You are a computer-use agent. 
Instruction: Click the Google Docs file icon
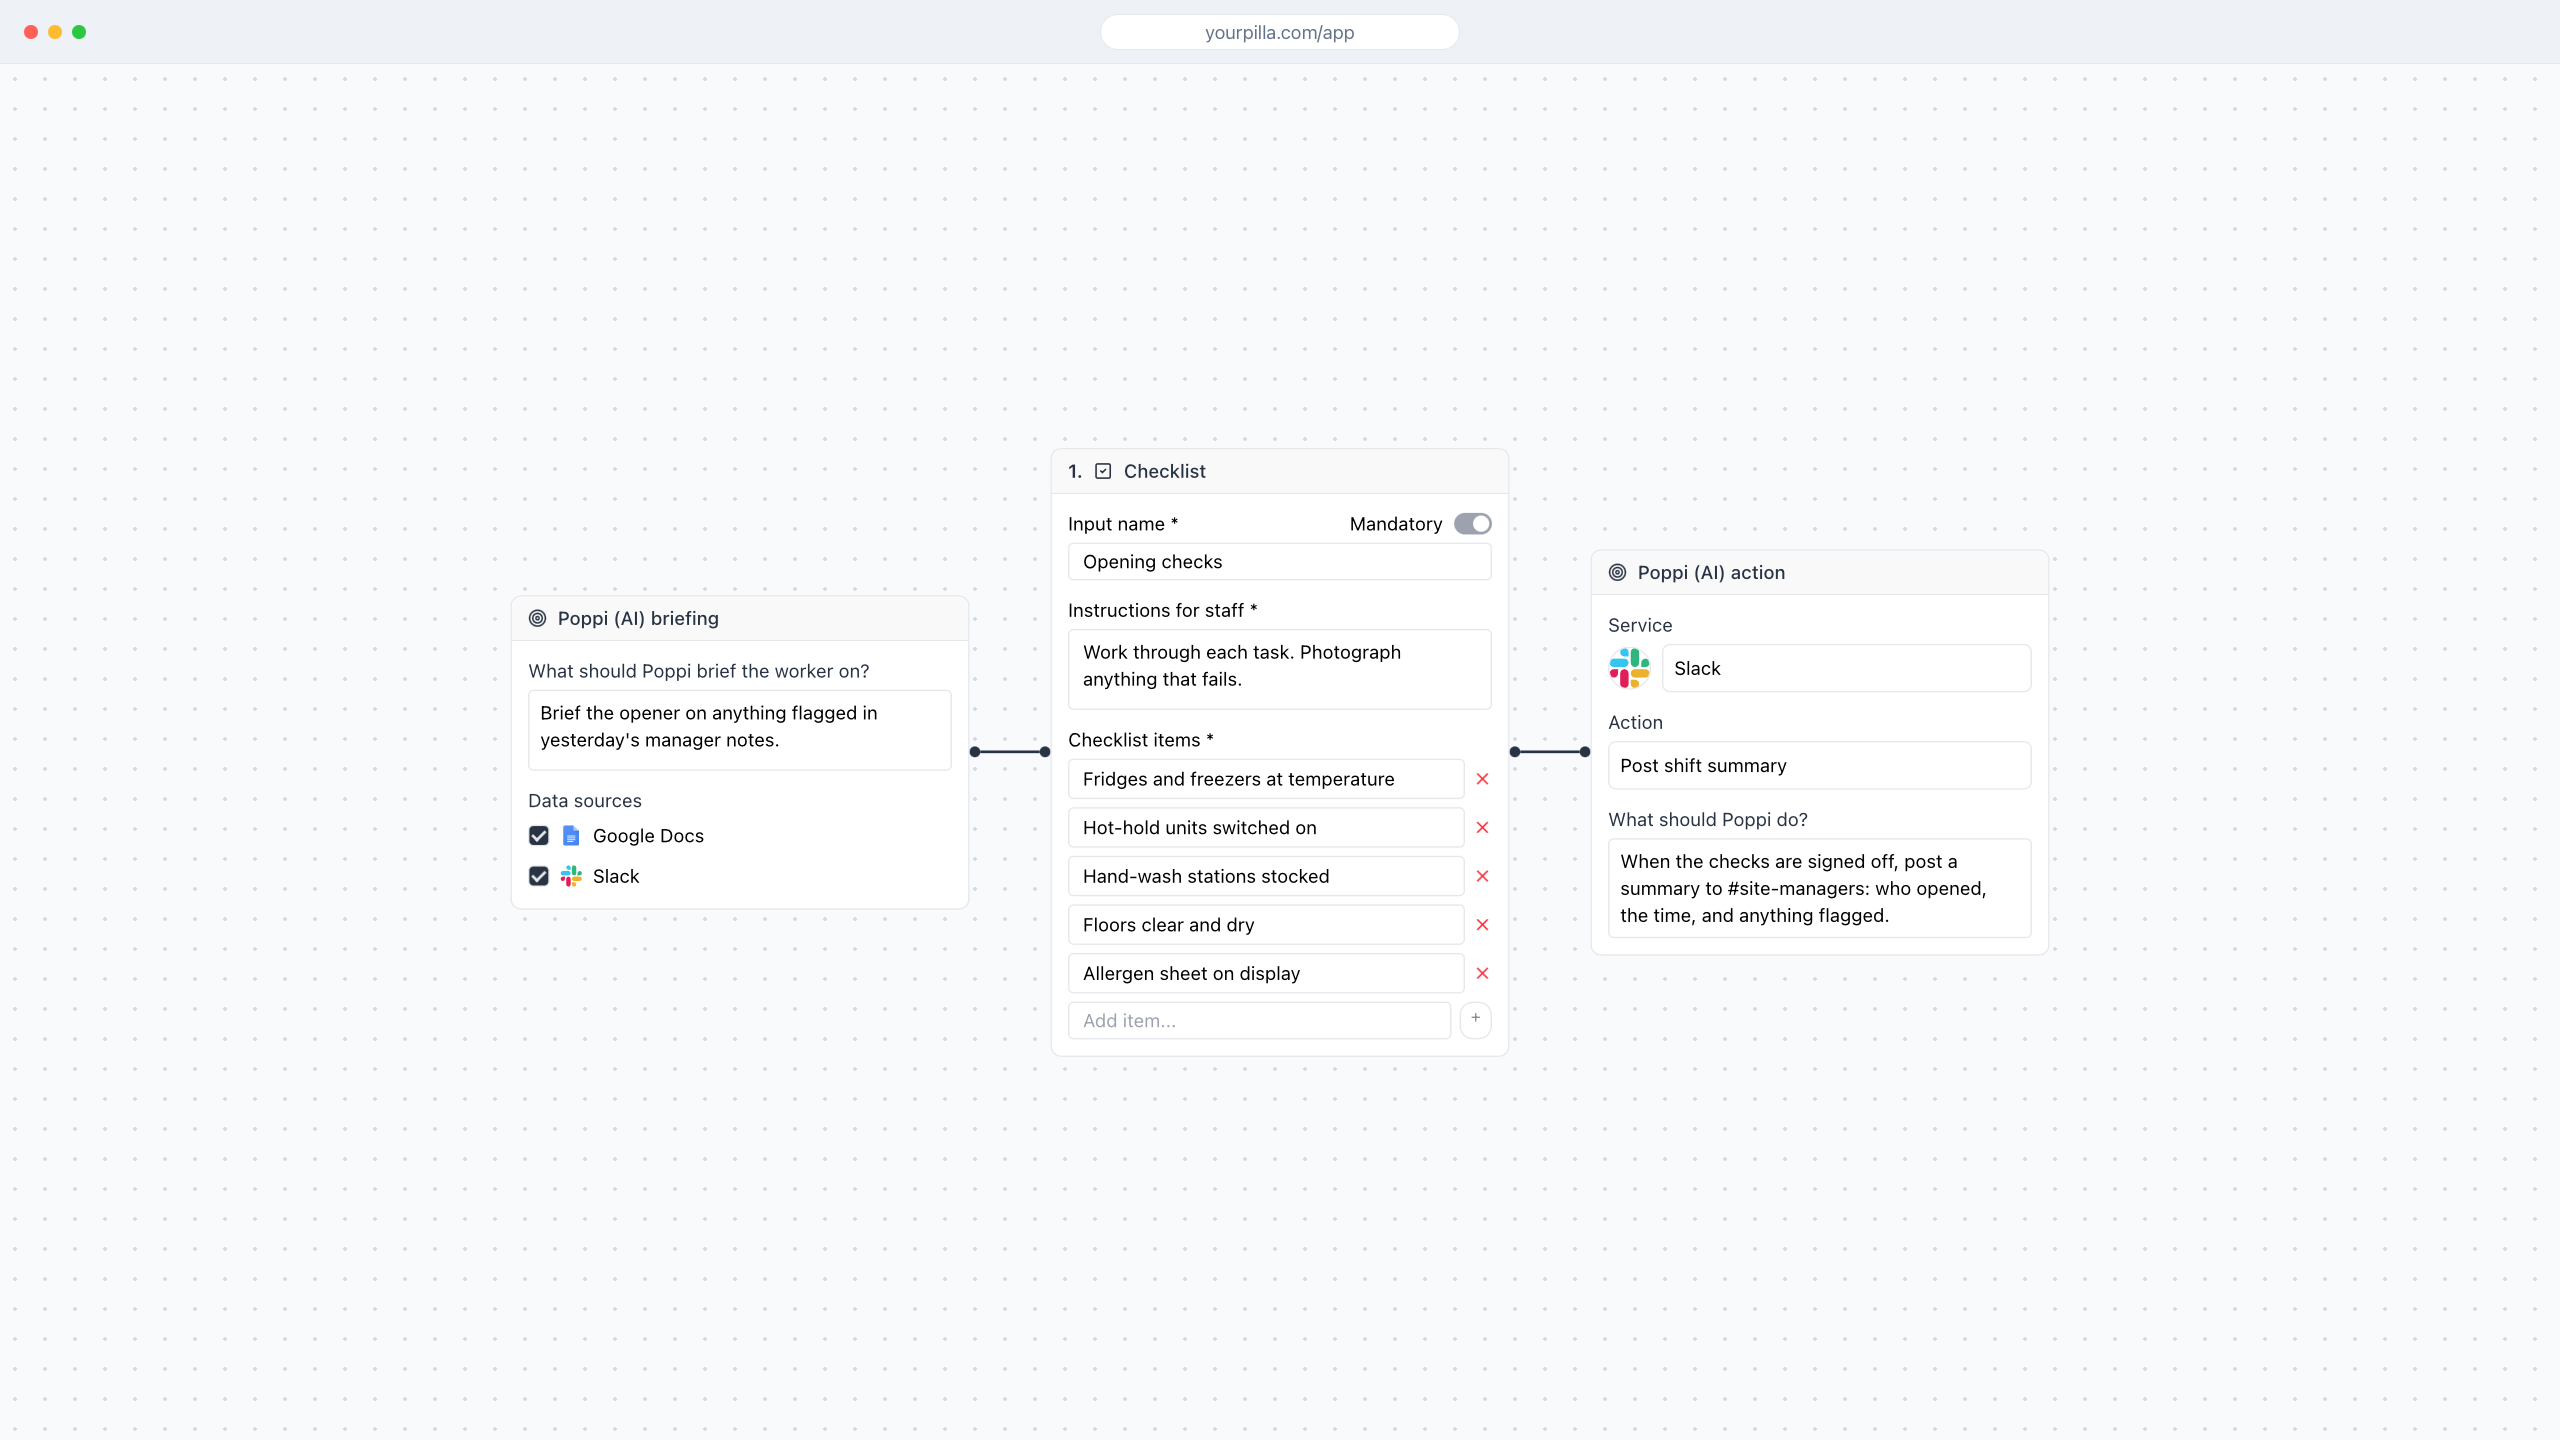(571, 835)
